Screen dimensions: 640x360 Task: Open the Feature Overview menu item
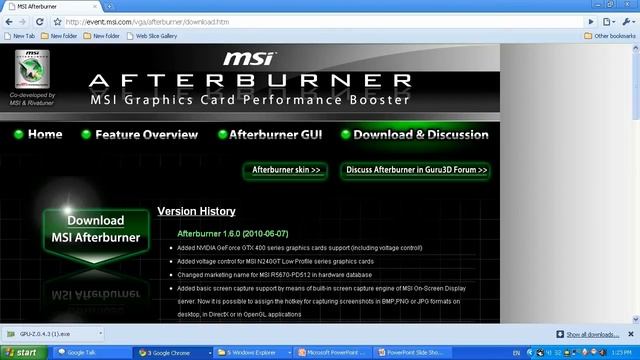(140, 134)
